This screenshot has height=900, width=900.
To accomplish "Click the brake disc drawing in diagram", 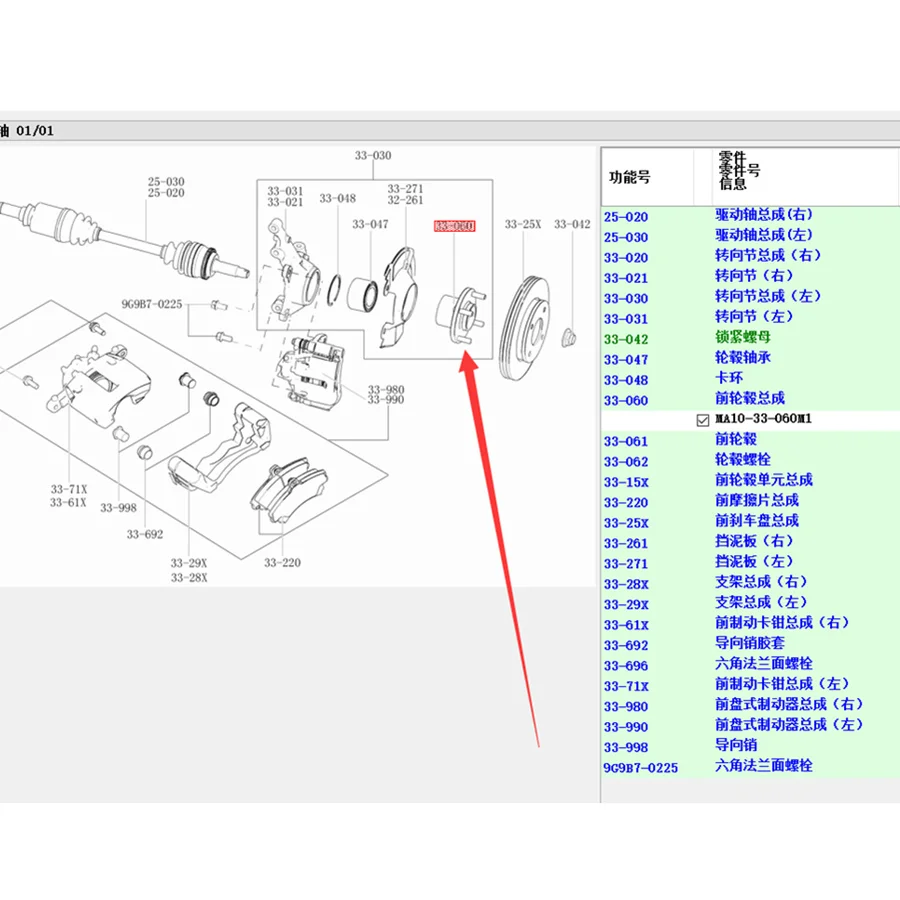I will [523, 327].
